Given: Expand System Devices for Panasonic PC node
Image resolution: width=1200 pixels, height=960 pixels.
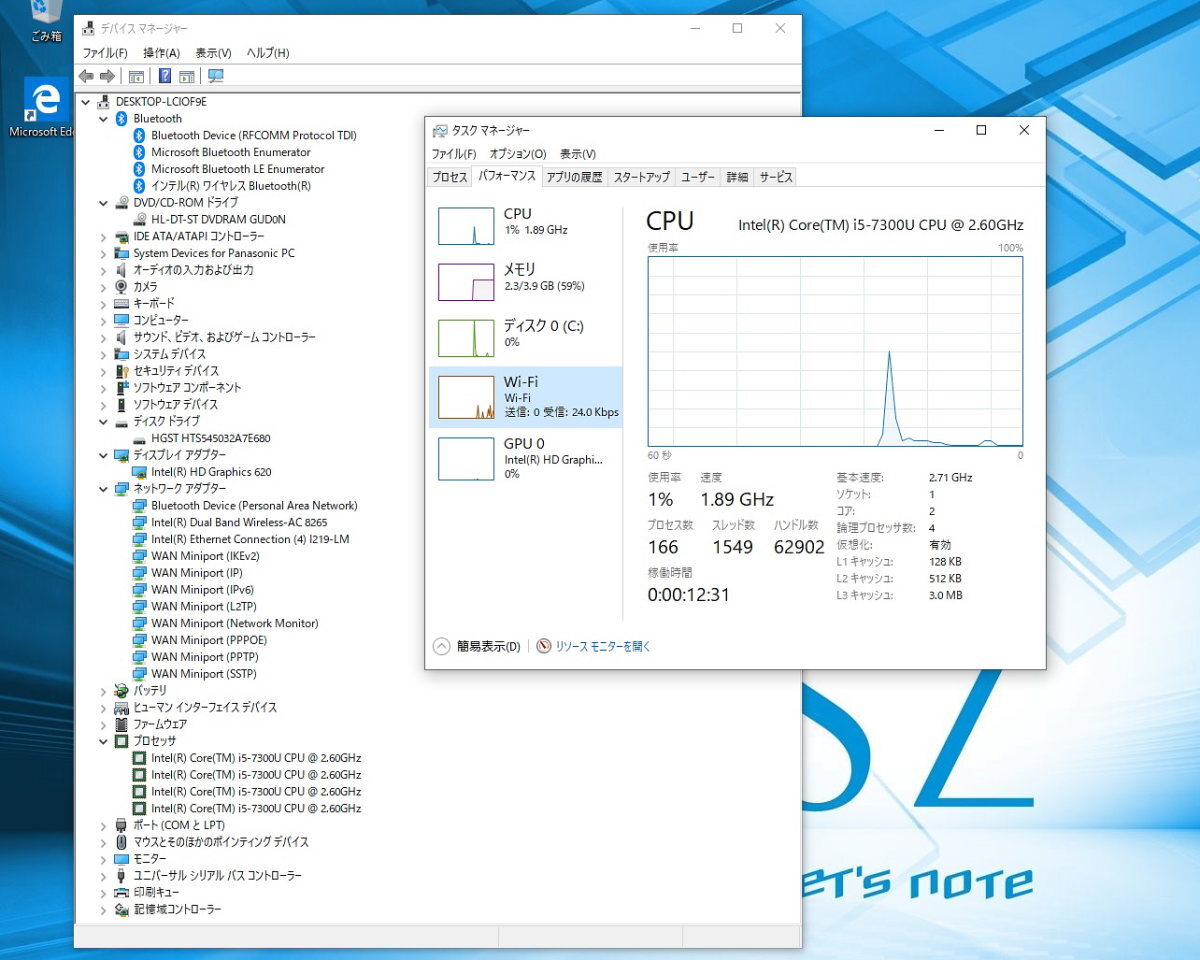Looking at the screenshot, I should [103, 253].
